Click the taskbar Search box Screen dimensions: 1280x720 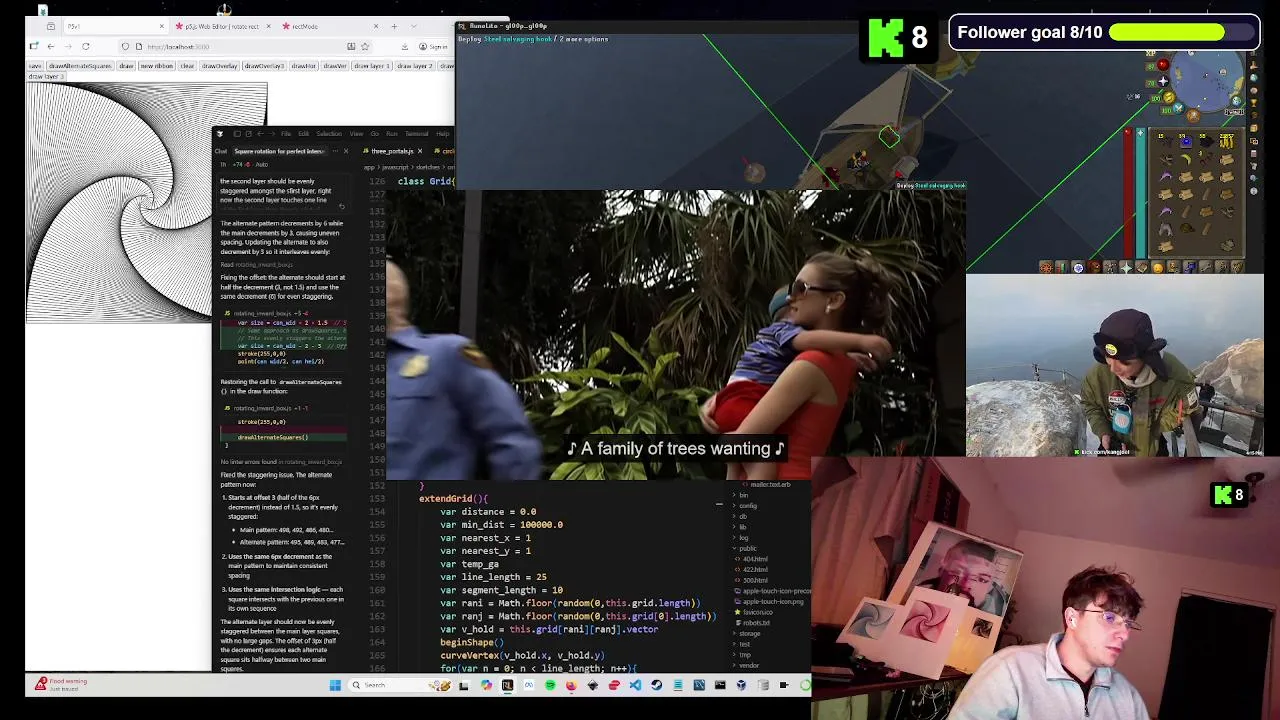(x=398, y=685)
